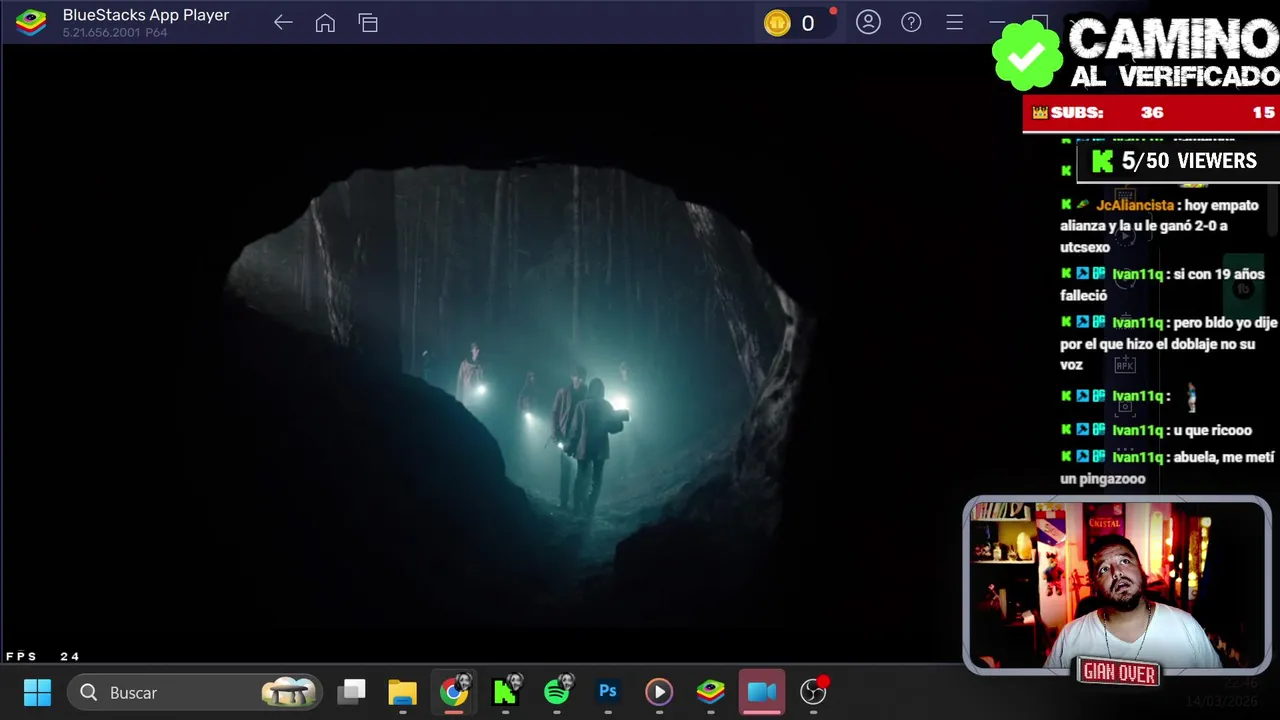Open Spotify from the taskbar

558,692
